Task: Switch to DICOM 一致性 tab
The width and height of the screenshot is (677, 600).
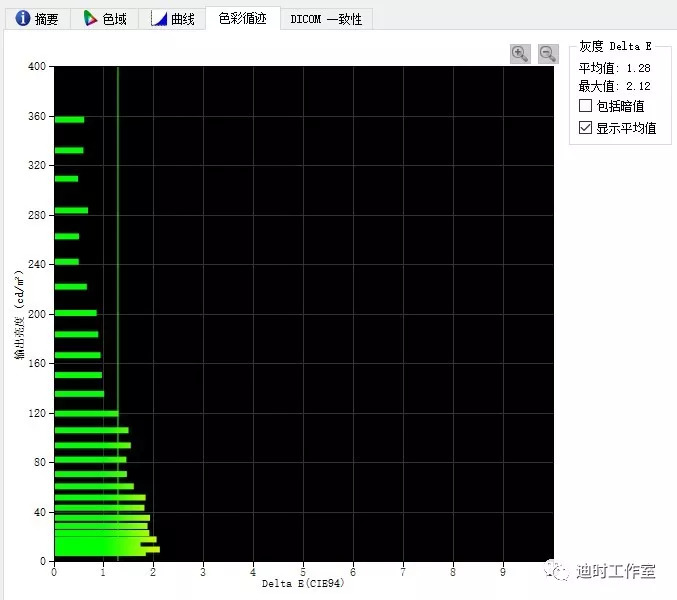Action: (326, 19)
